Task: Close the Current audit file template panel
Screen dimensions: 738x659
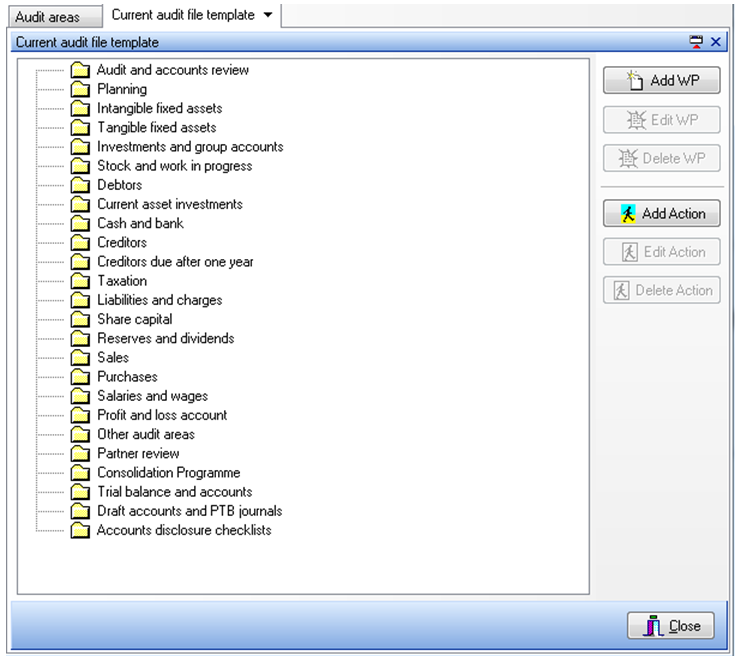Action: pyautogui.click(x=715, y=42)
